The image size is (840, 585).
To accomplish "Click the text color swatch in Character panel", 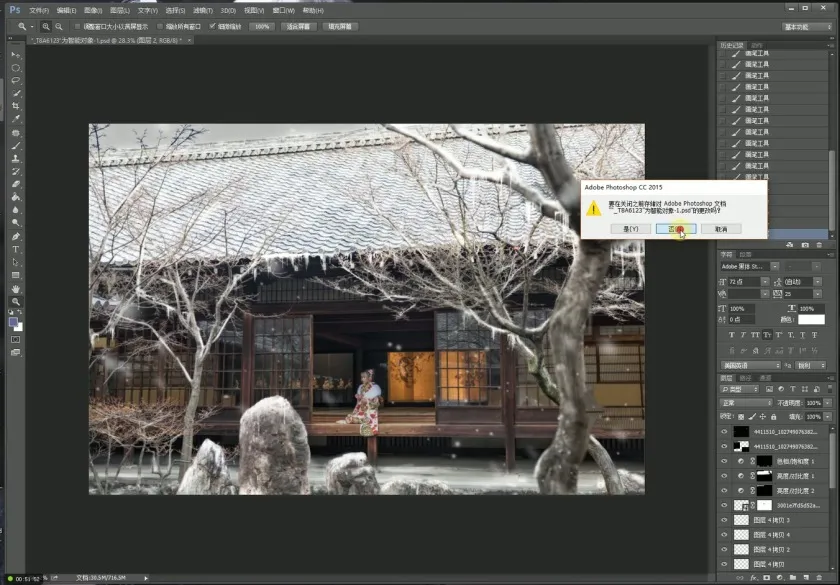I will pos(811,320).
